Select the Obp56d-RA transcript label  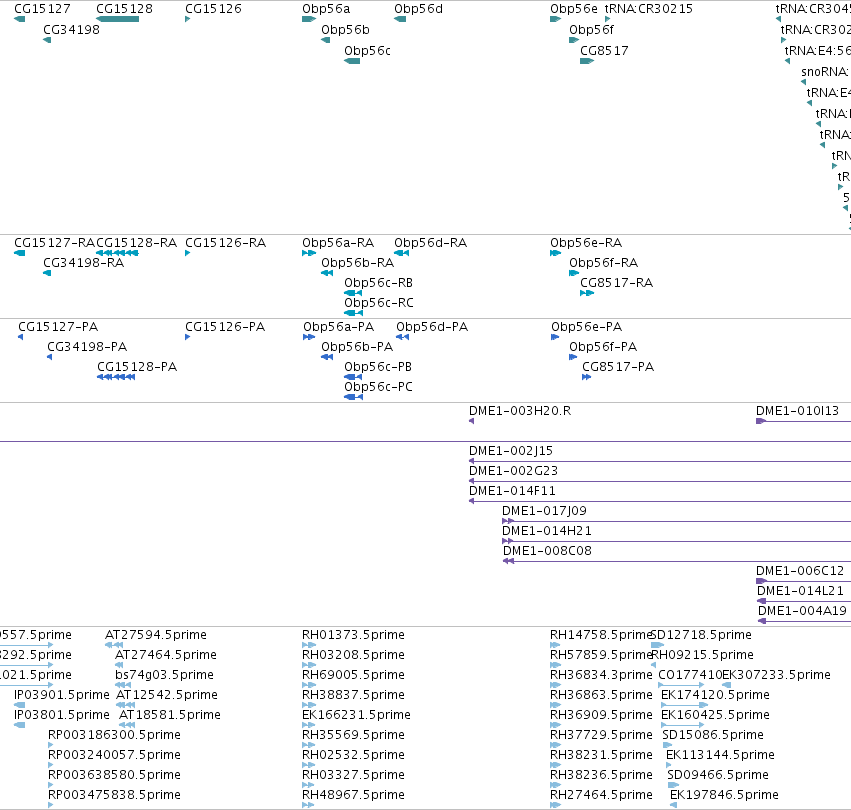click(430, 243)
